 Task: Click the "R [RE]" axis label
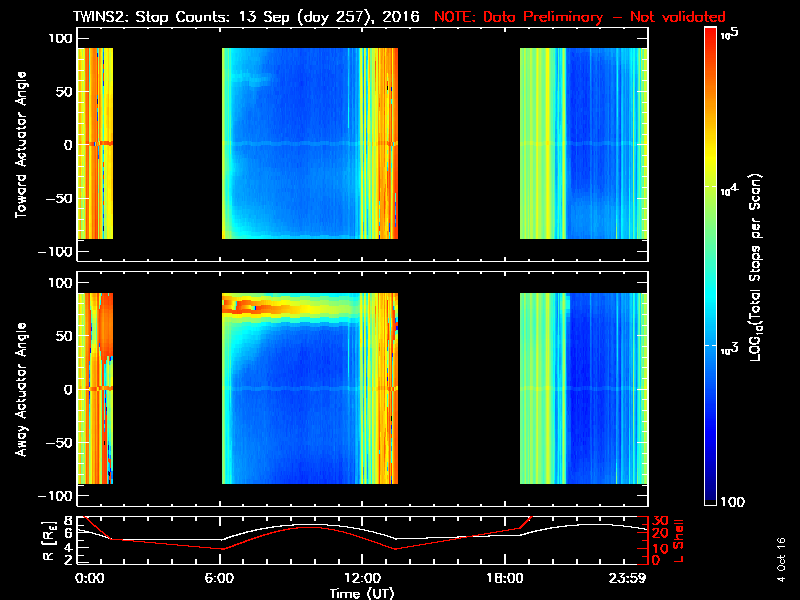[x=49, y=541]
